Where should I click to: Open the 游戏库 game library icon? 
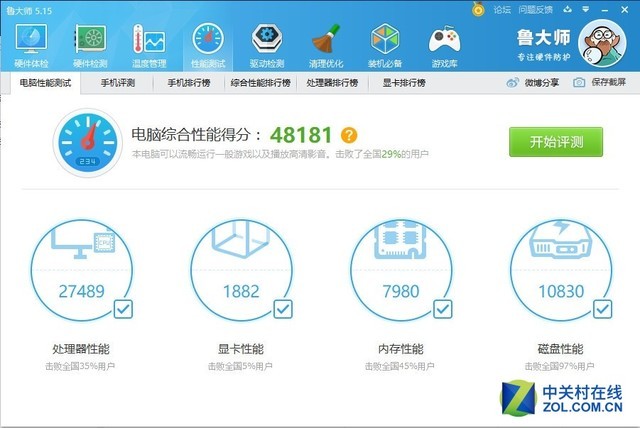coord(444,45)
